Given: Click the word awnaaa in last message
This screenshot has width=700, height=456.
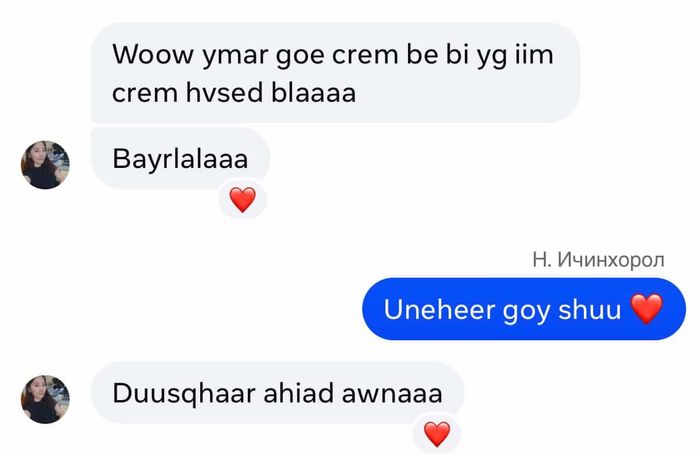Looking at the screenshot, I should click(392, 393).
